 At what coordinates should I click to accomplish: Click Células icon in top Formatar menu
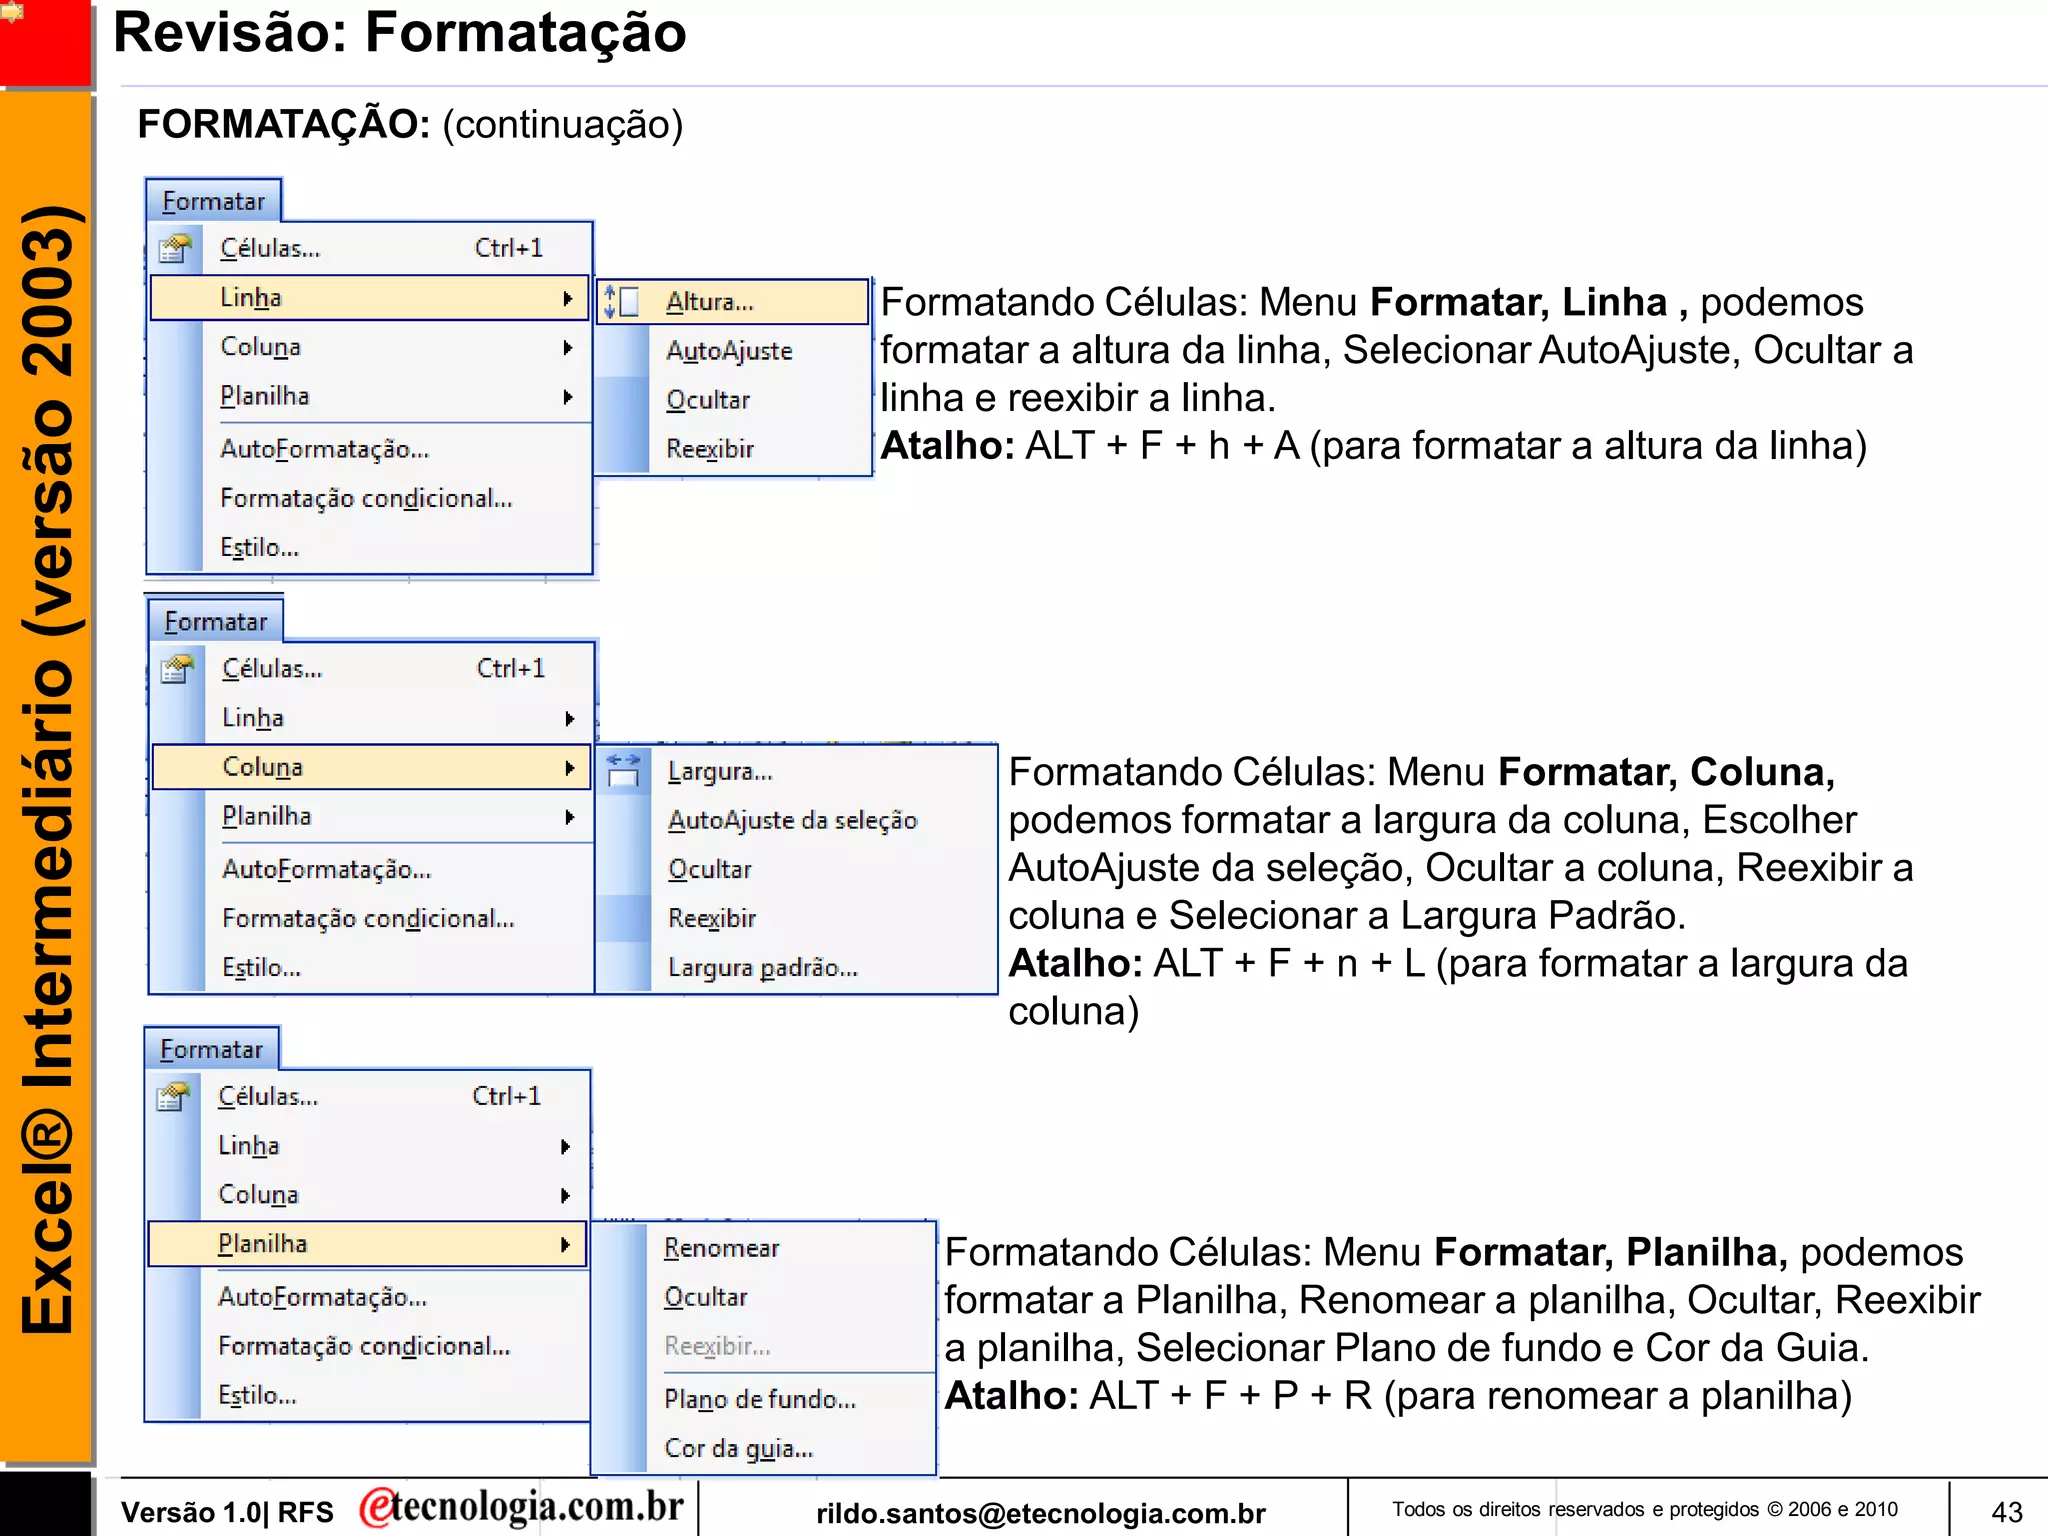(176, 248)
